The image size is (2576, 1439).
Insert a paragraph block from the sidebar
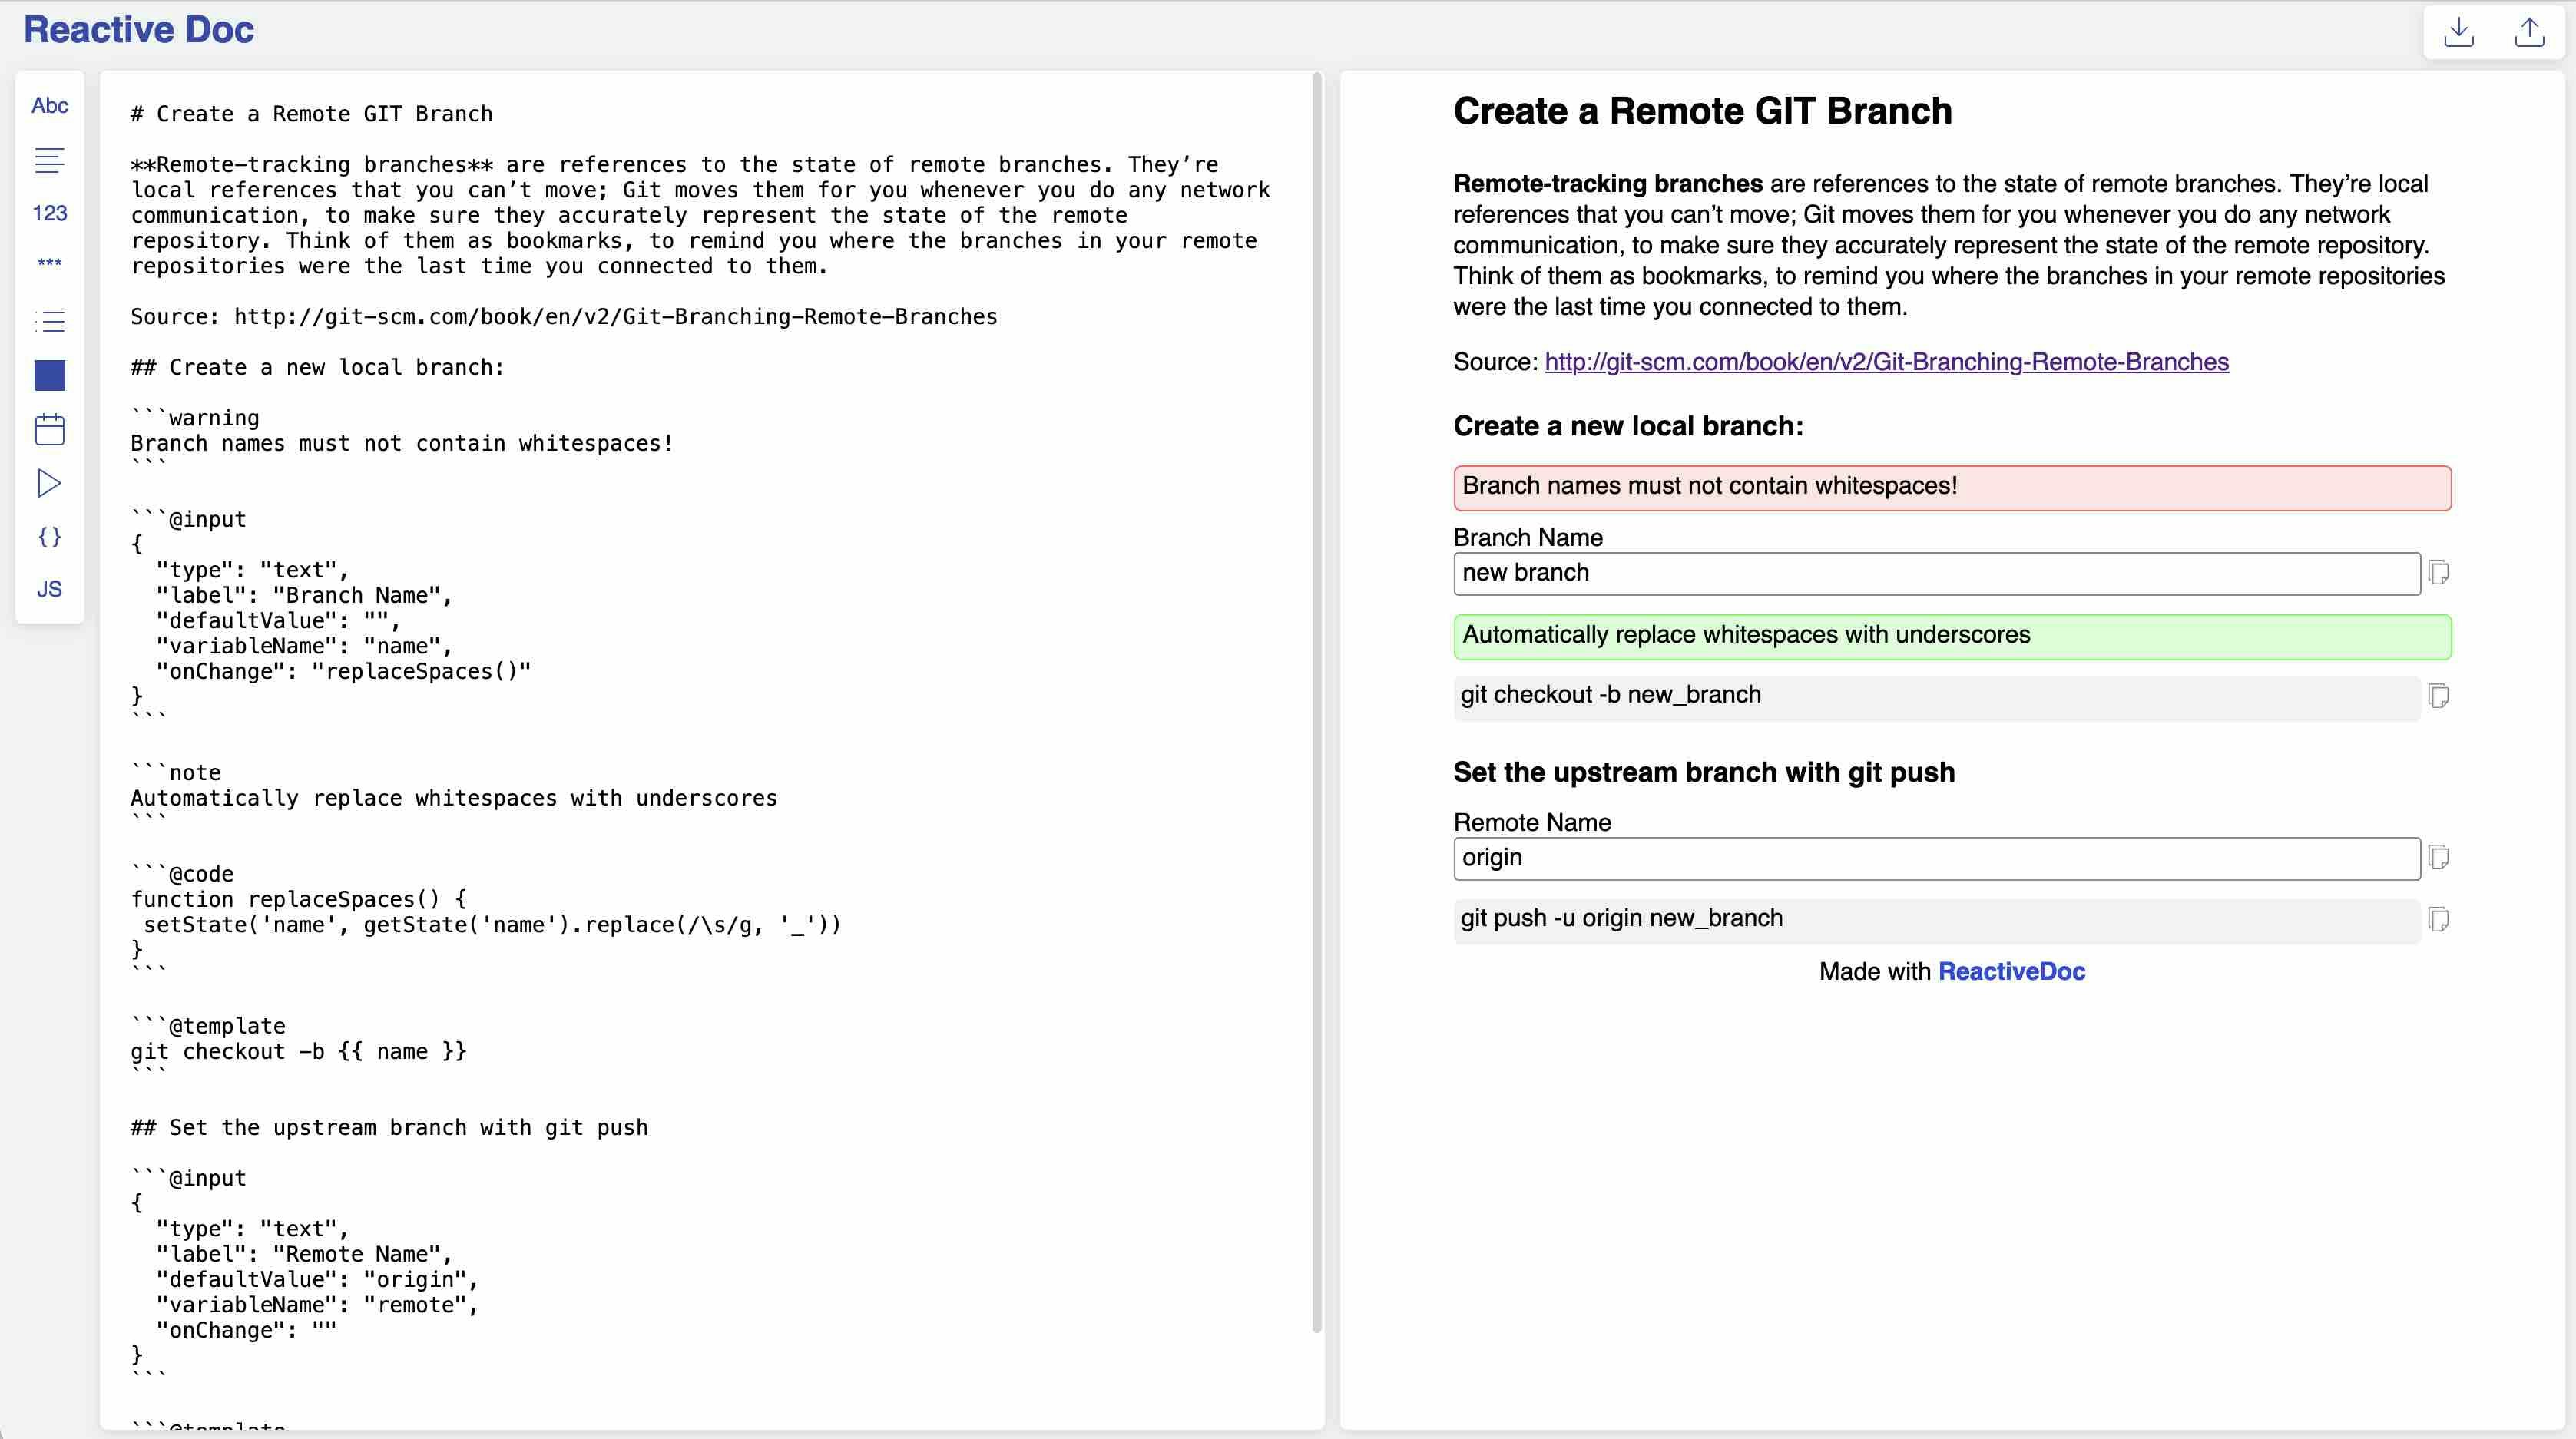(x=48, y=160)
